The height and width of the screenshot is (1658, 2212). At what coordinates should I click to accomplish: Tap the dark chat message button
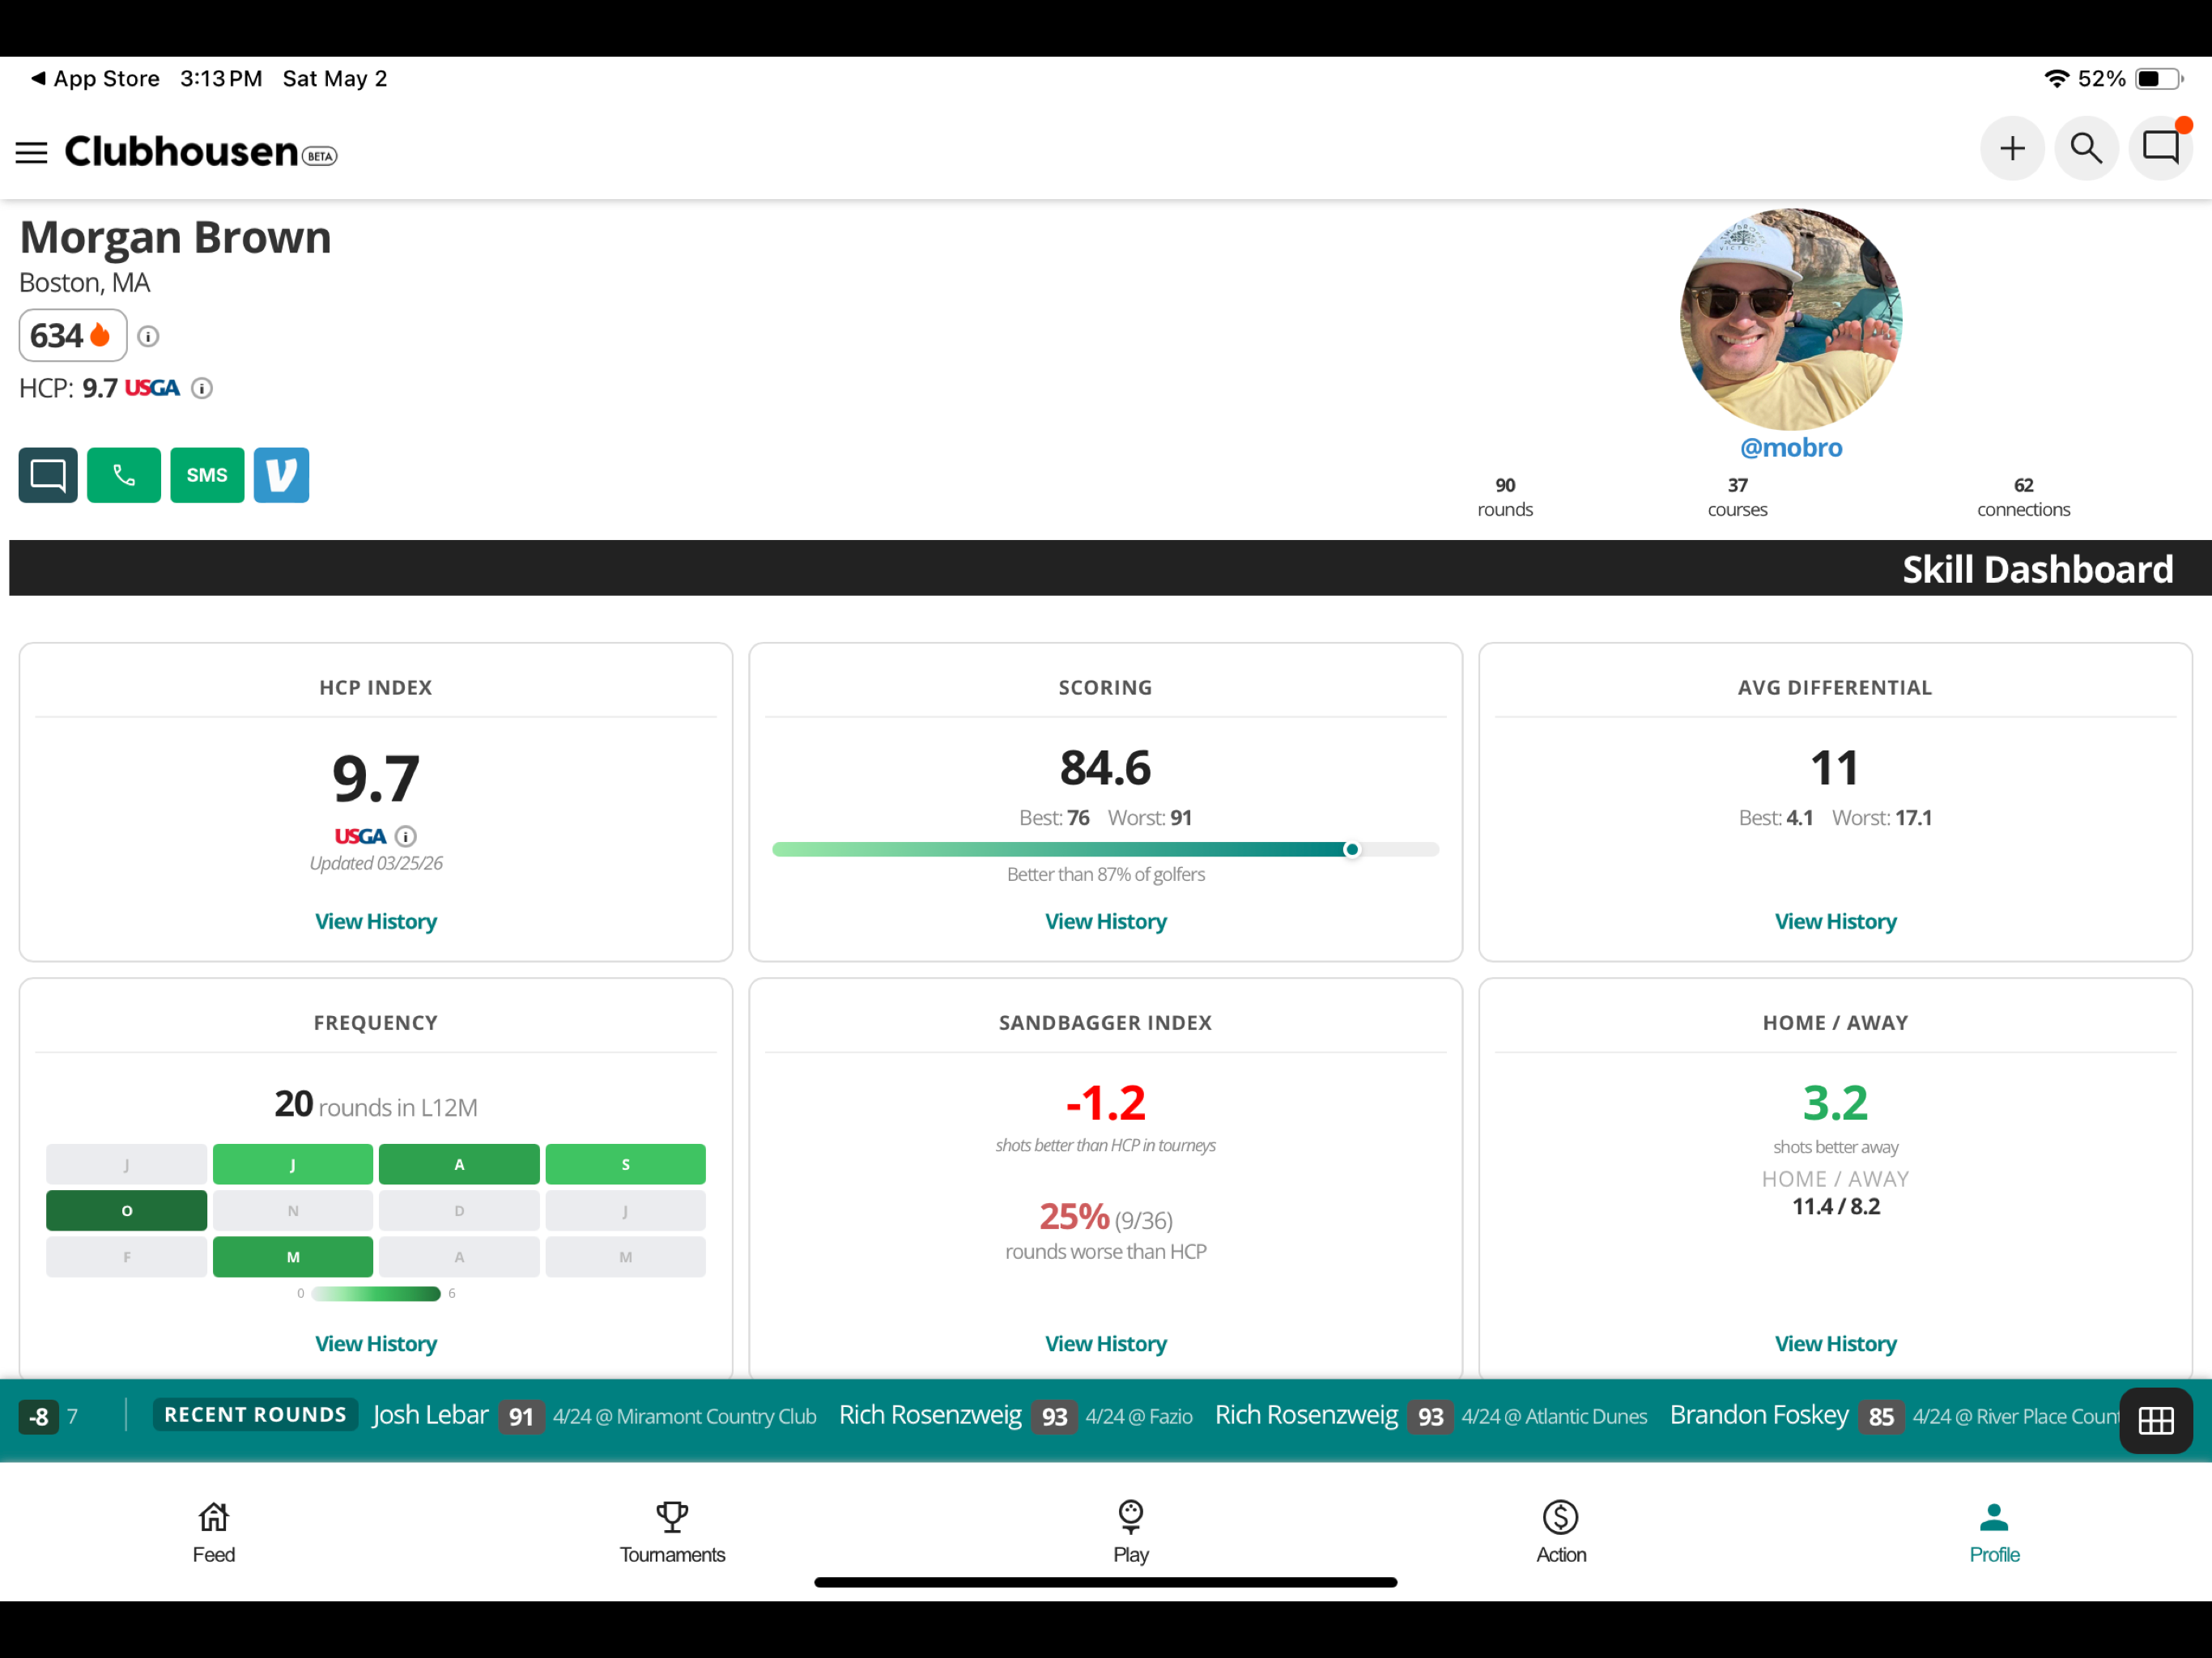click(48, 475)
